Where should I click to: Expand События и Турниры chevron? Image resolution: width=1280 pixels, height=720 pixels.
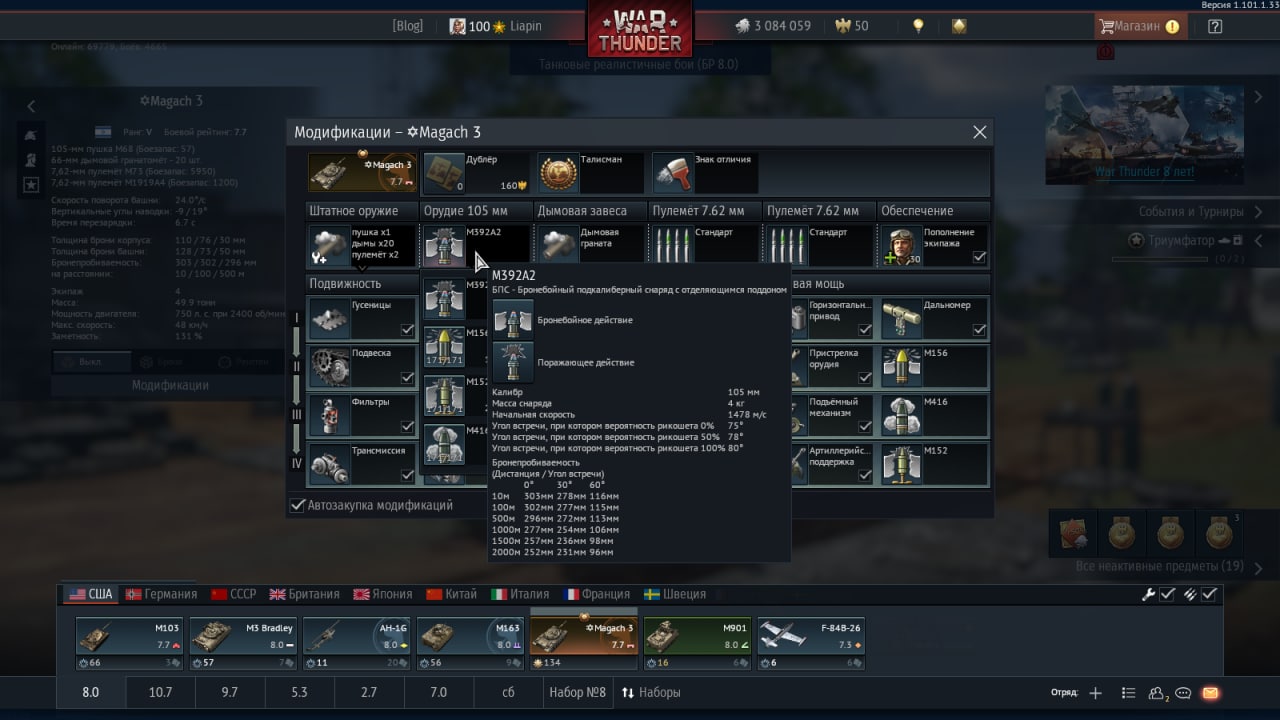tap(1260, 212)
